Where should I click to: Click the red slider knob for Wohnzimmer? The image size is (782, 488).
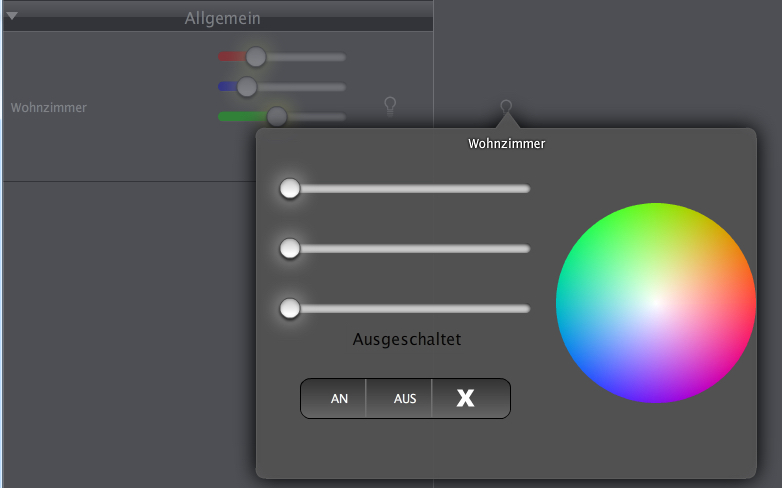pyautogui.click(x=256, y=57)
